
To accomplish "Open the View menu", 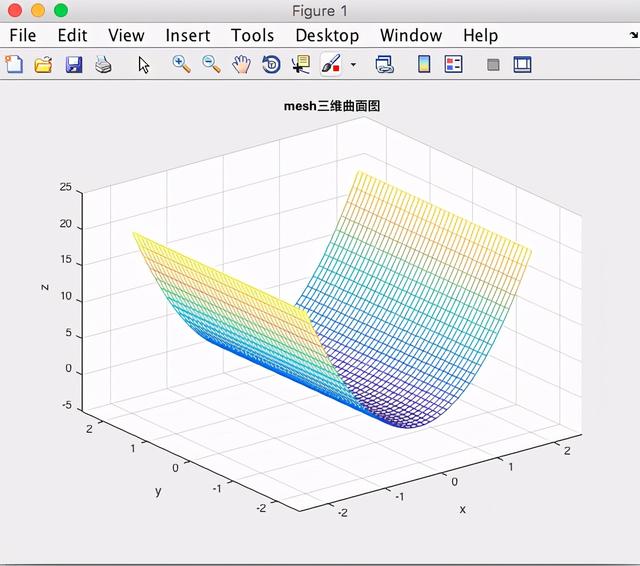I will (126, 36).
